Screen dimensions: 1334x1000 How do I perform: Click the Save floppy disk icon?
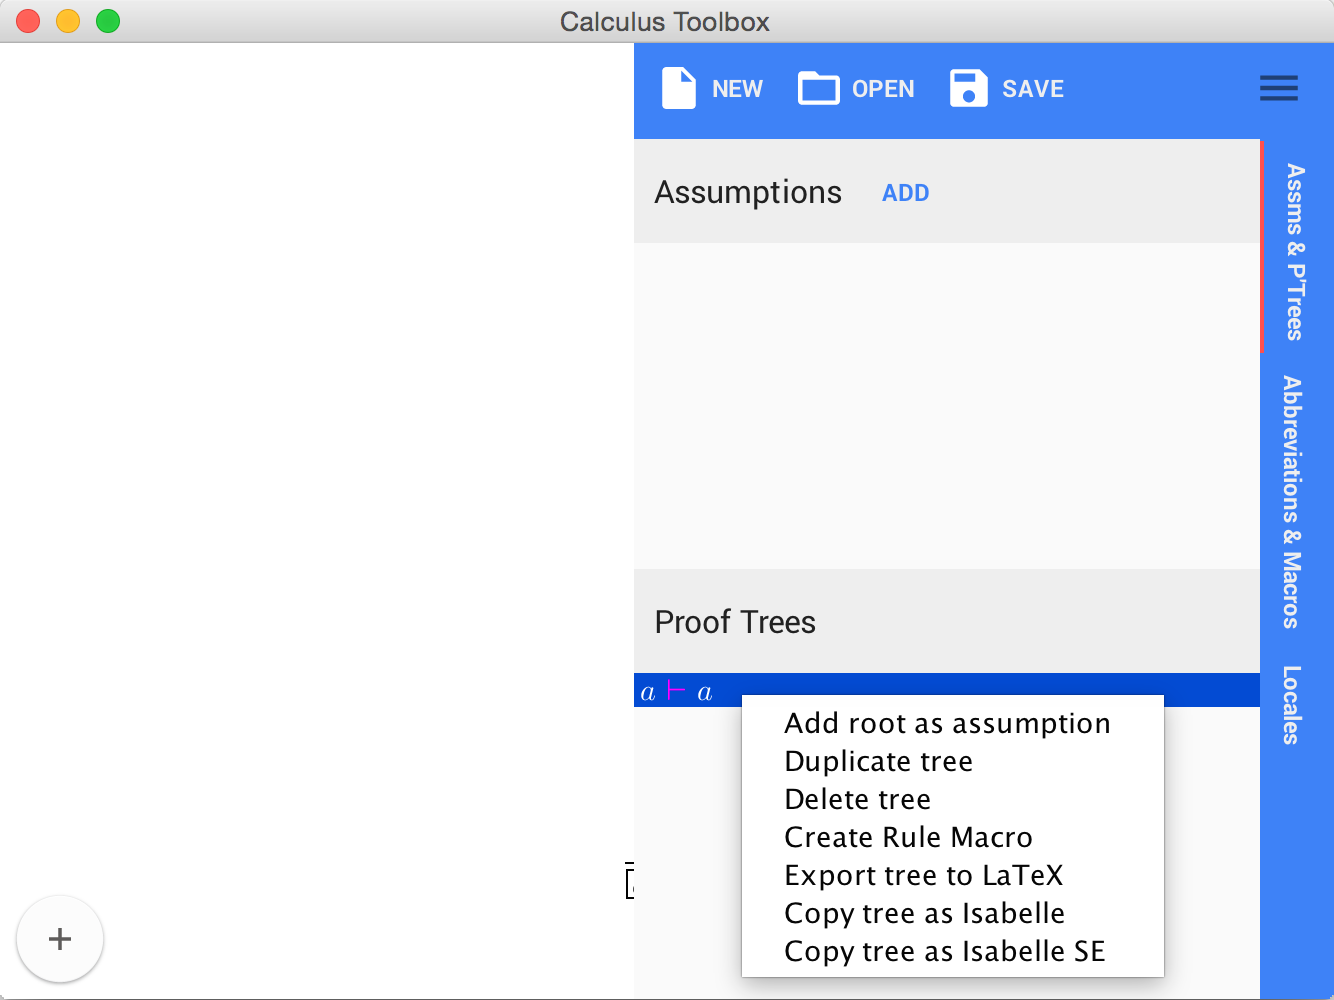tap(968, 88)
